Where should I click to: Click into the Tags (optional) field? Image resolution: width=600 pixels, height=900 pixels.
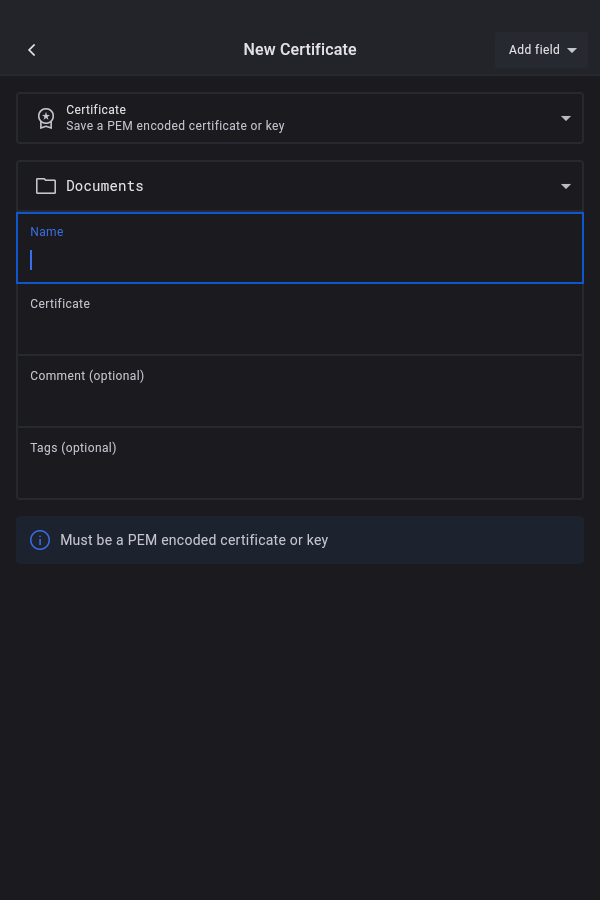(x=300, y=476)
